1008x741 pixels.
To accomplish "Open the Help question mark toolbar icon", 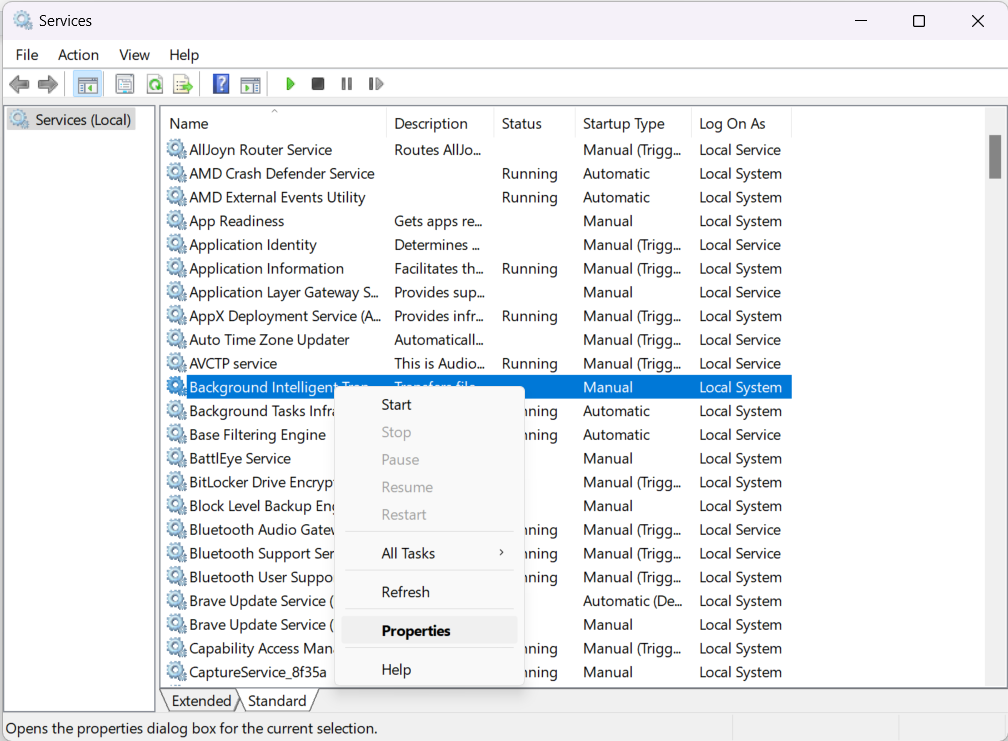I will pos(221,84).
